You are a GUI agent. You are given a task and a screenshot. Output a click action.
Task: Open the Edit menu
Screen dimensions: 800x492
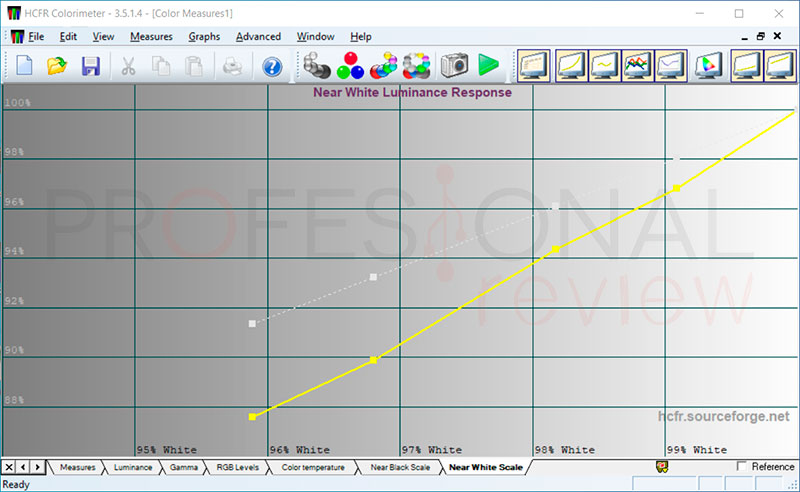tap(68, 37)
